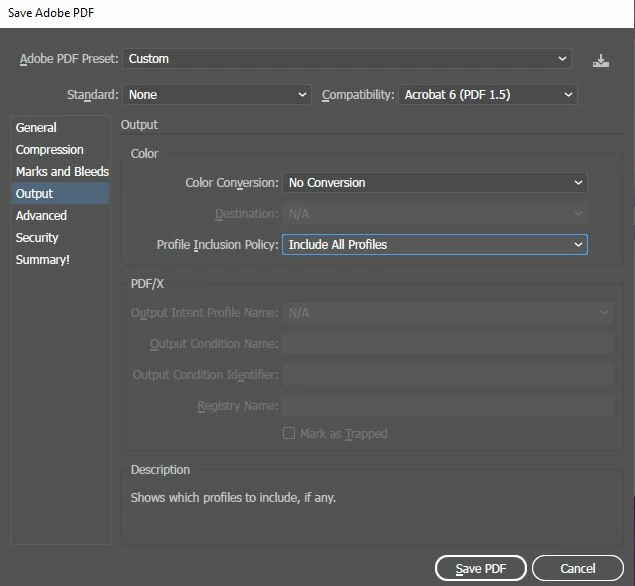635x586 pixels.
Task: Select the Marks and Bleeds category
Action: click(x=60, y=172)
